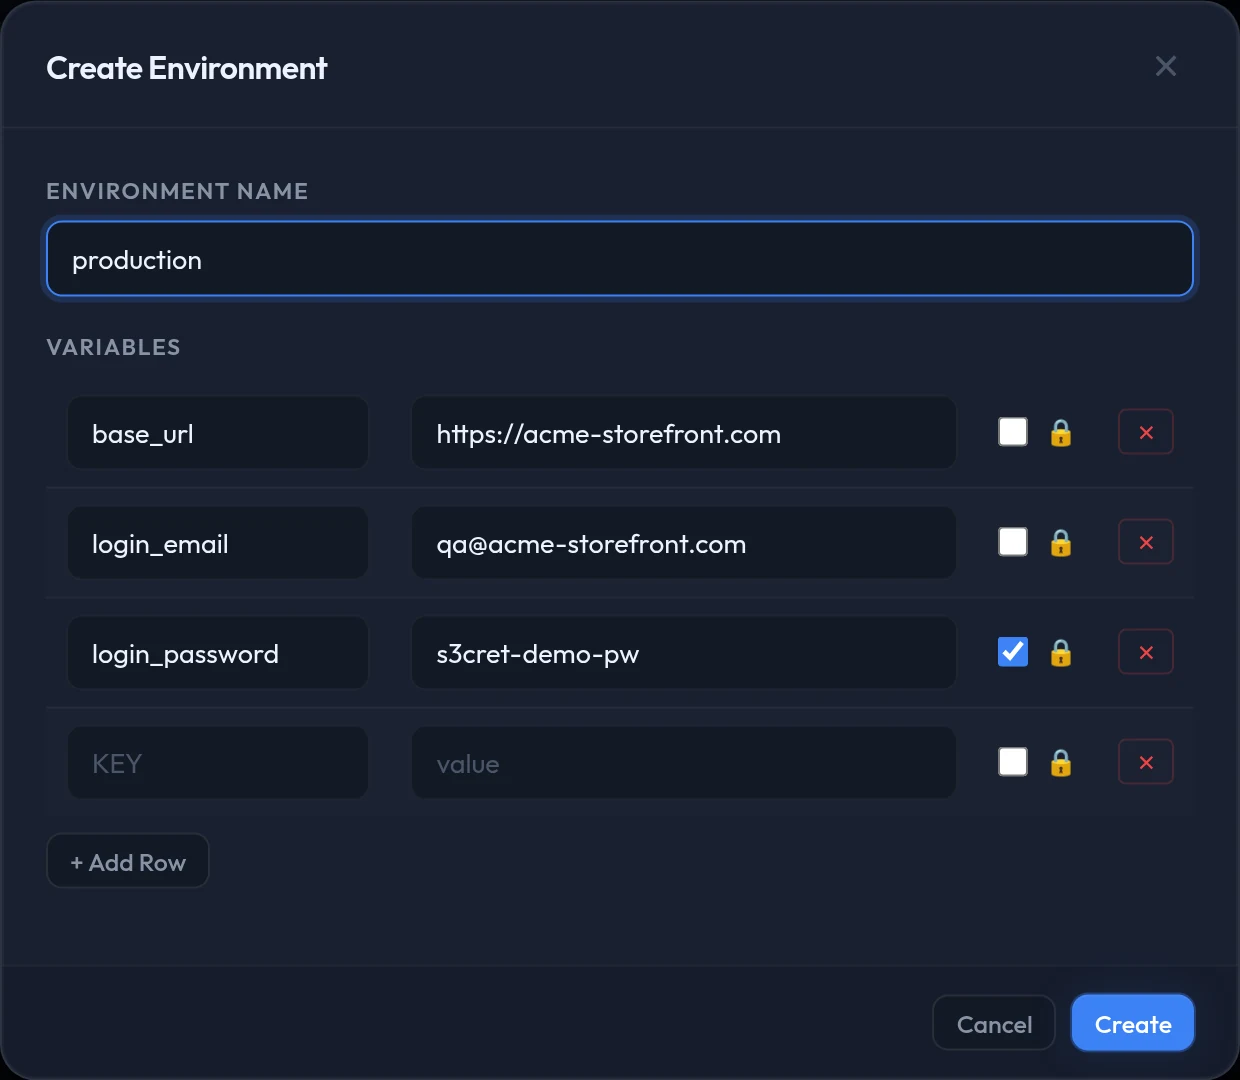Cancel environment creation

tap(994, 1023)
